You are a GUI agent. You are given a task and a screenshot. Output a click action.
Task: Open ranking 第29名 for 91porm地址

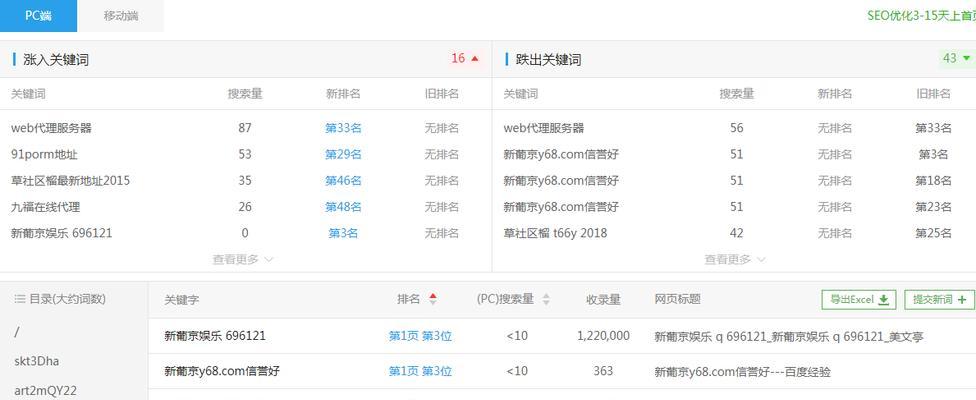pos(343,154)
